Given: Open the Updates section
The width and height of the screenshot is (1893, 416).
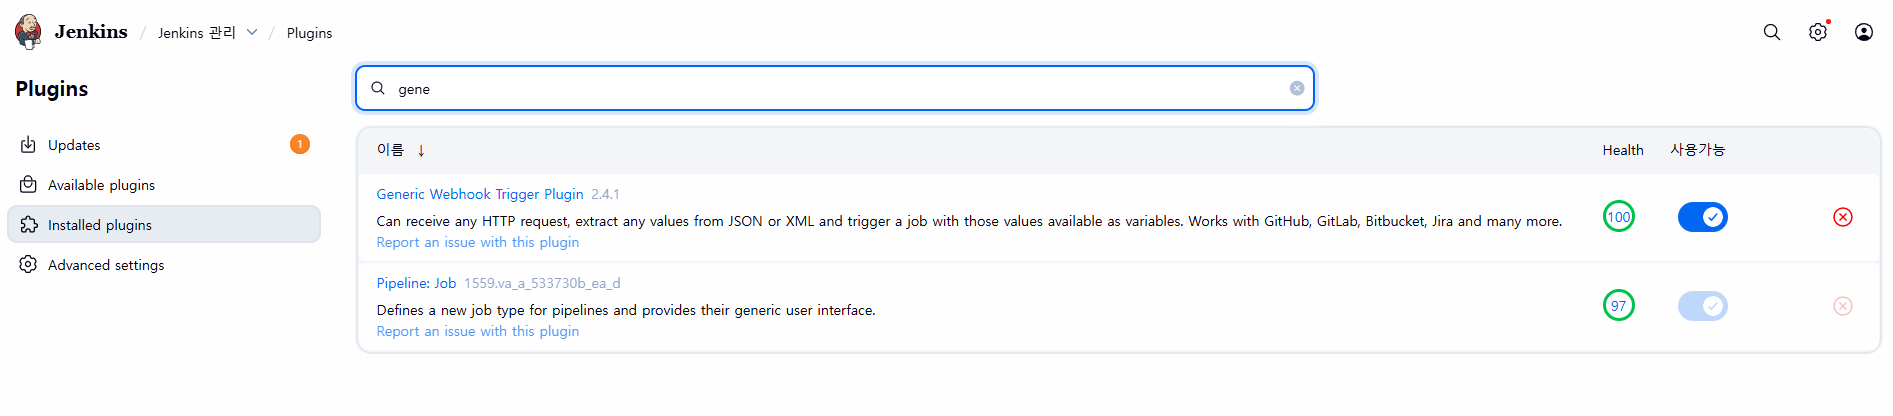Looking at the screenshot, I should click(x=74, y=145).
